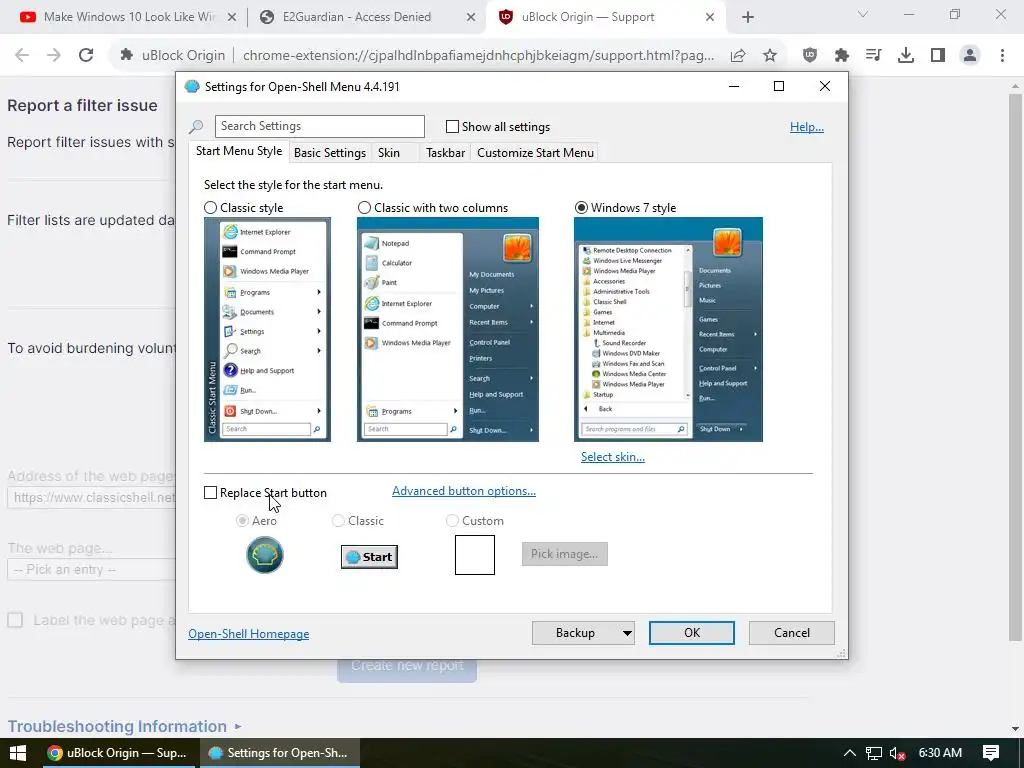Image resolution: width=1024 pixels, height=768 pixels.
Task: Click the web page address field behind dialog
Action: click(91, 498)
